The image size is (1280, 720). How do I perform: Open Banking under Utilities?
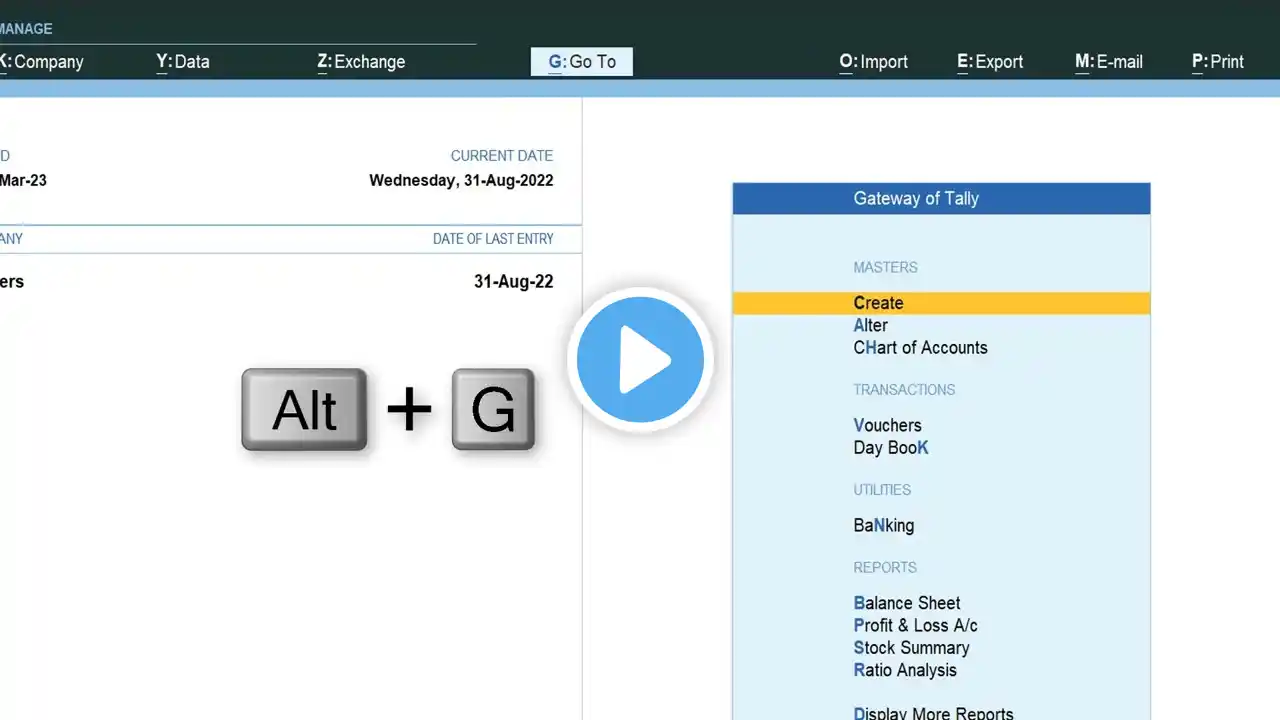(883, 526)
